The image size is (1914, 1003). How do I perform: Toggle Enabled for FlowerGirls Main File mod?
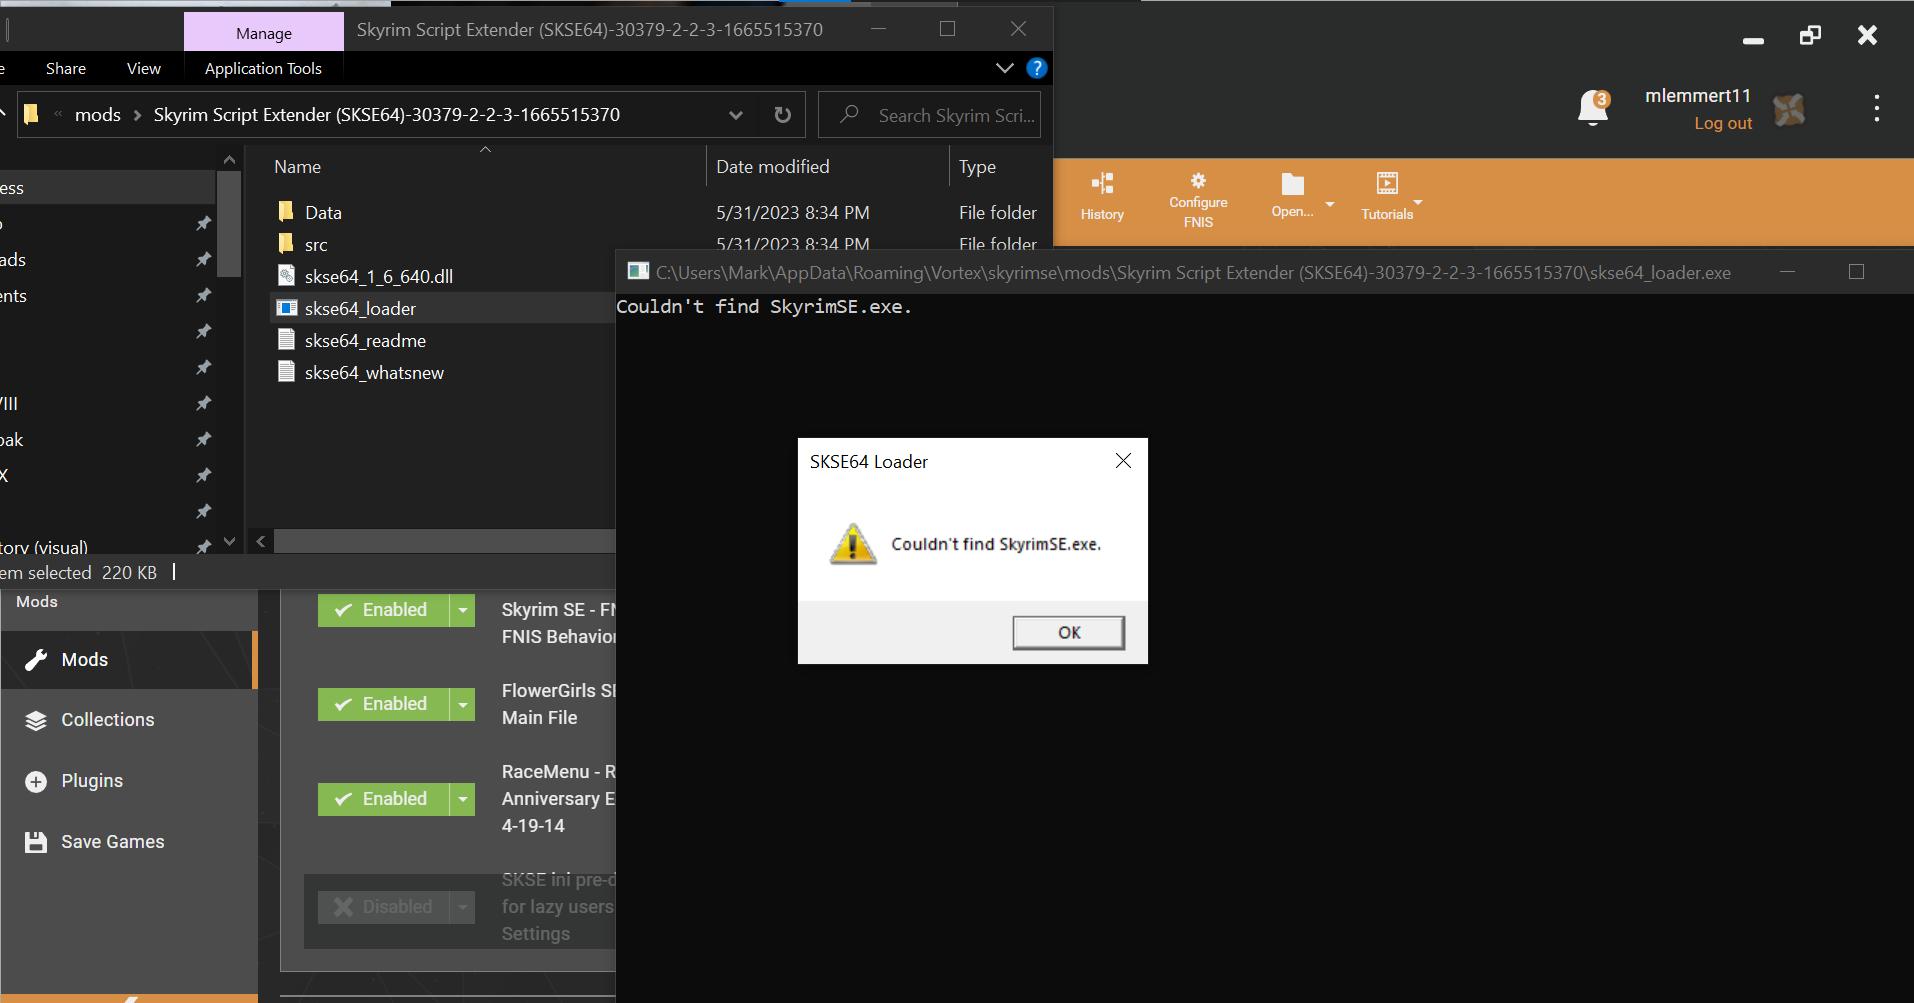pyautogui.click(x=383, y=704)
